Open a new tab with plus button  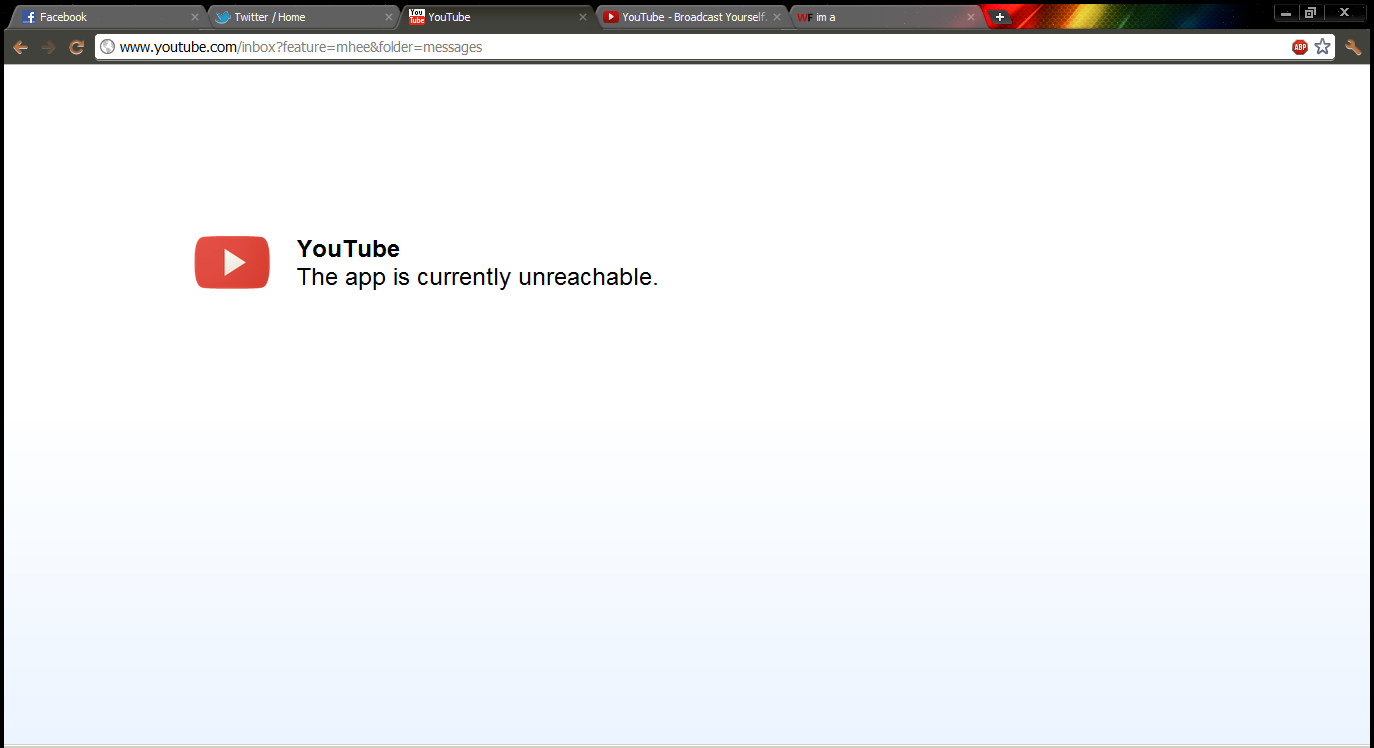[x=999, y=17]
